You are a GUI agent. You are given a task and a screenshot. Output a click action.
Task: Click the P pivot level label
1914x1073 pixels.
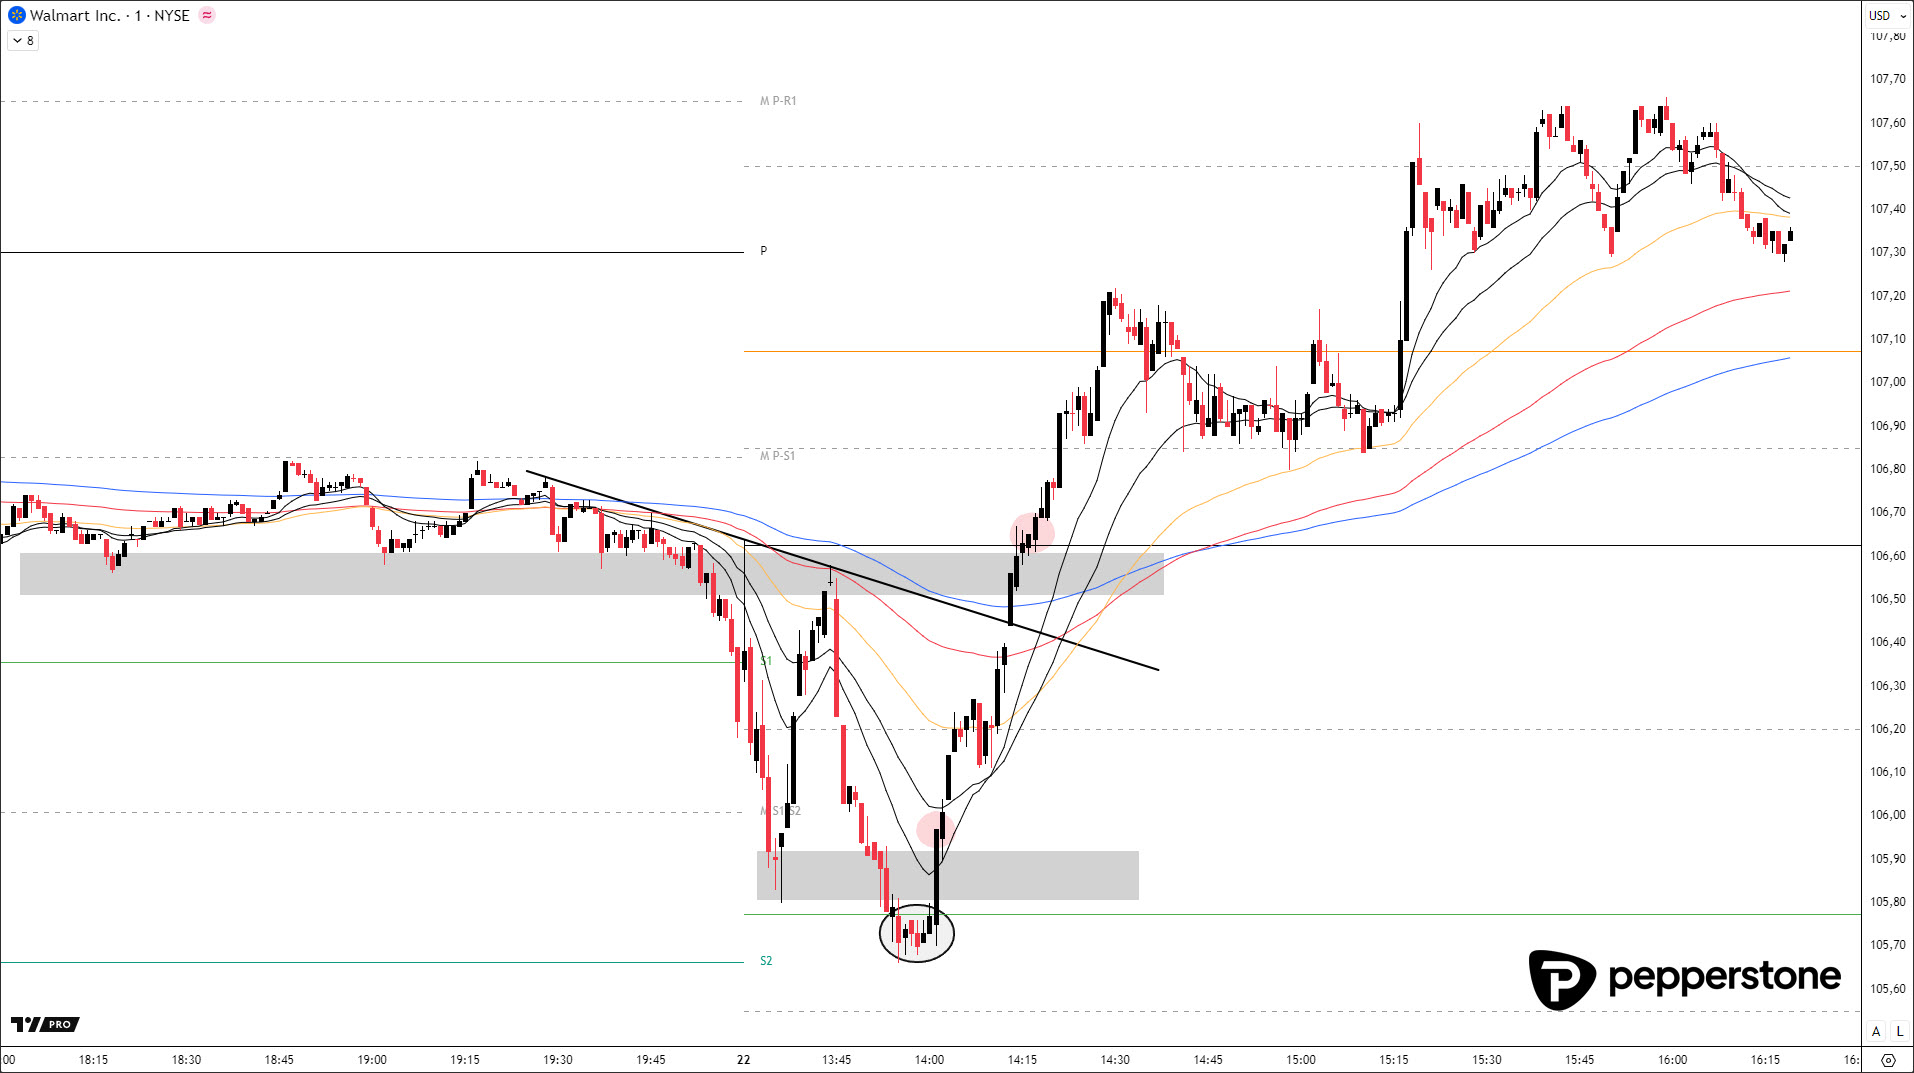tap(764, 251)
